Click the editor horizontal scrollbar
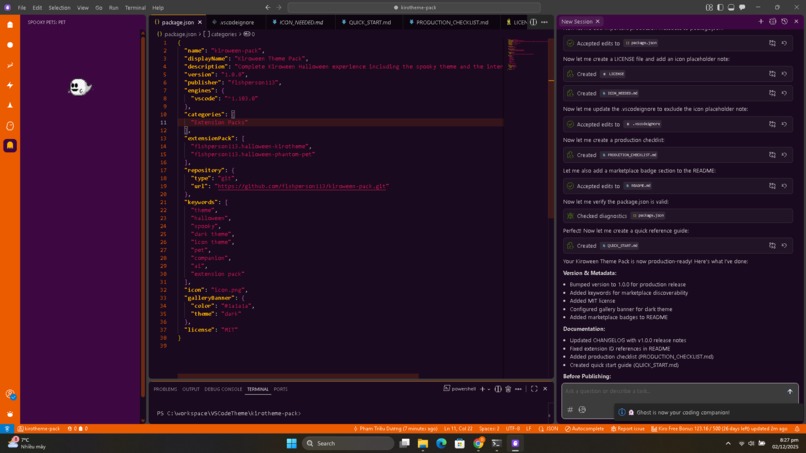This screenshot has height=453, width=806. [298, 375]
